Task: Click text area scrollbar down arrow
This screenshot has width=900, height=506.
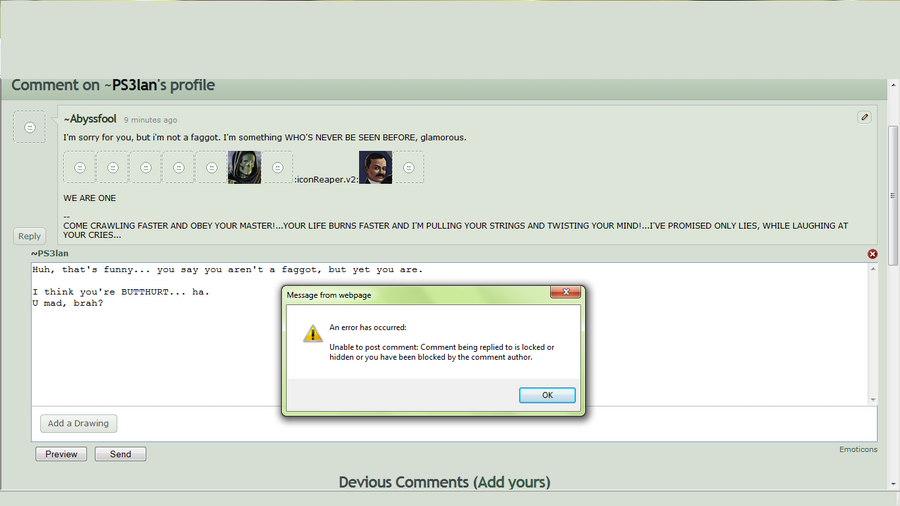Action: 873,399
